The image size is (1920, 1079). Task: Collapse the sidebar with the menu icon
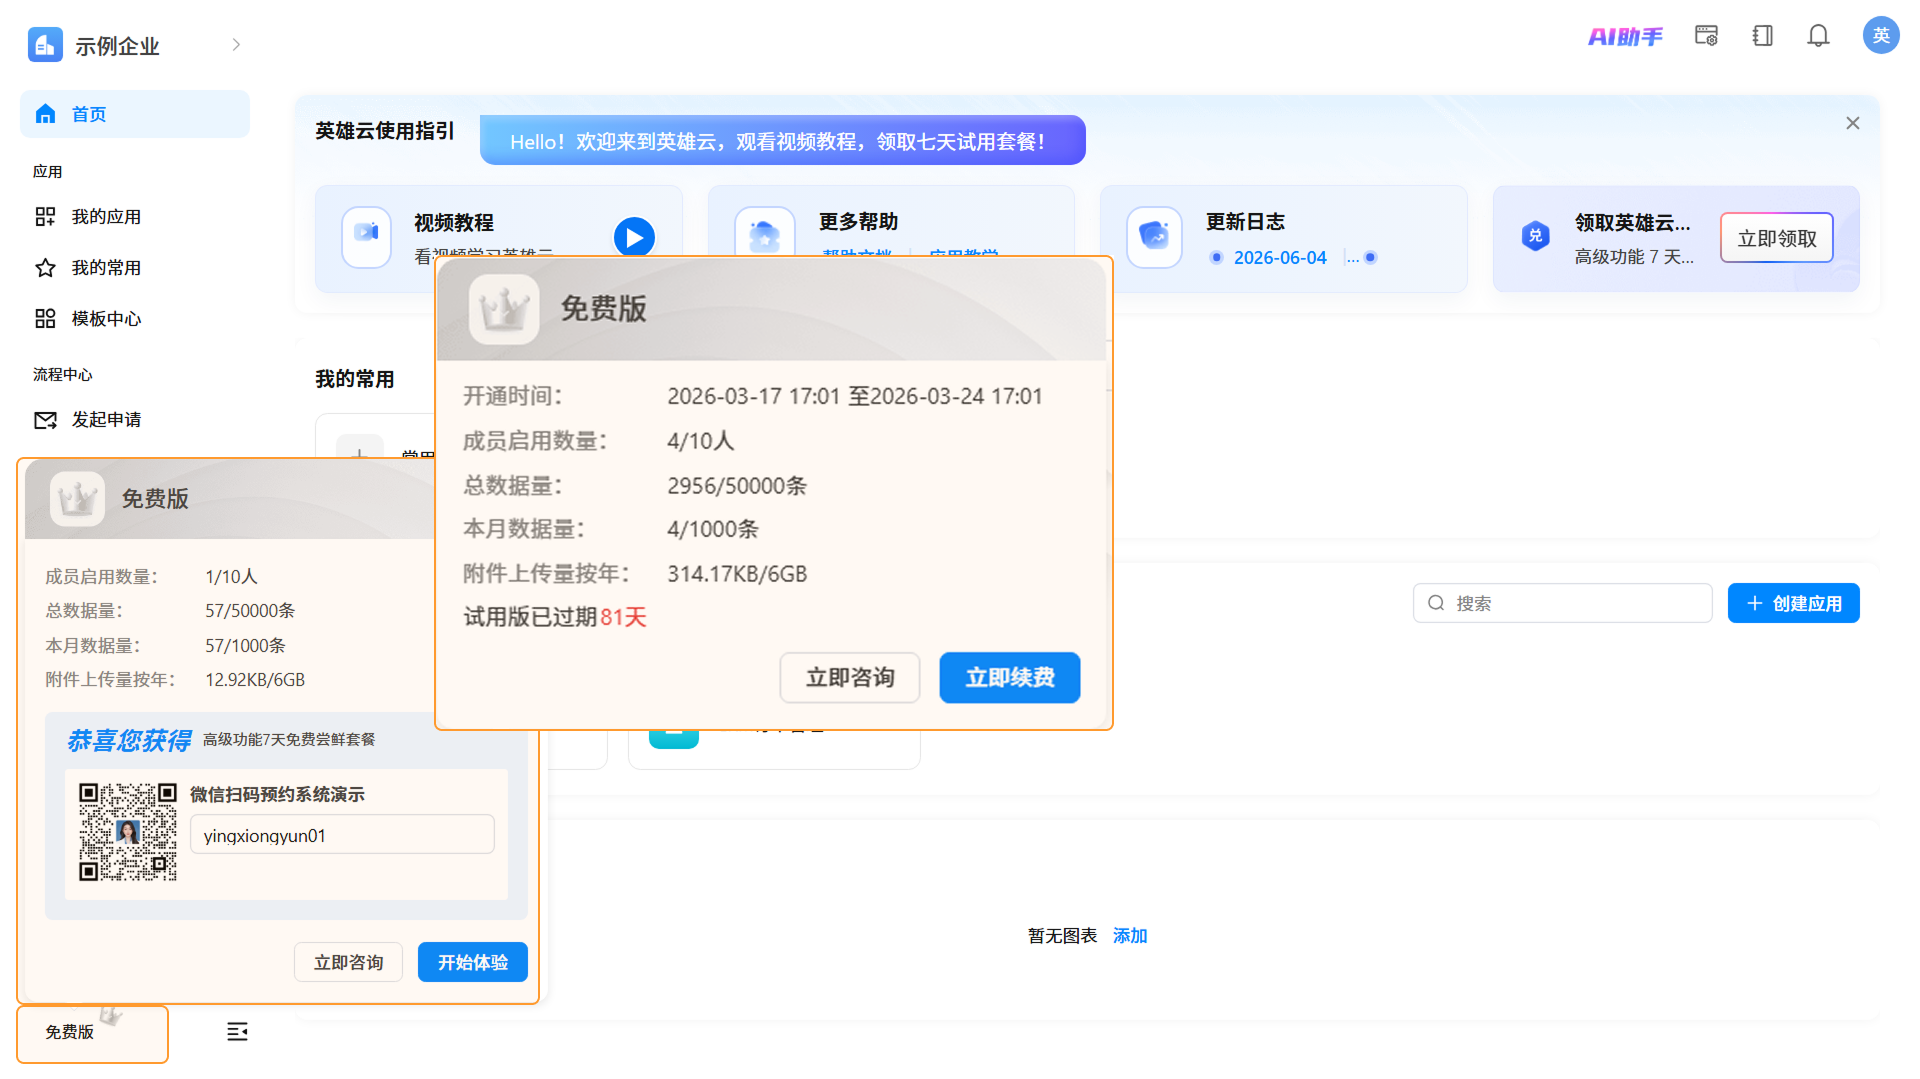(237, 1032)
